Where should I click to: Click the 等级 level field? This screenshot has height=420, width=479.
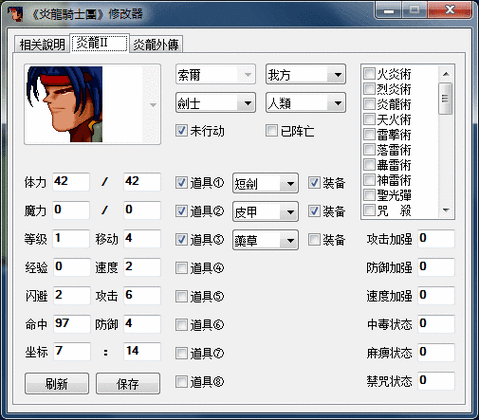point(71,238)
